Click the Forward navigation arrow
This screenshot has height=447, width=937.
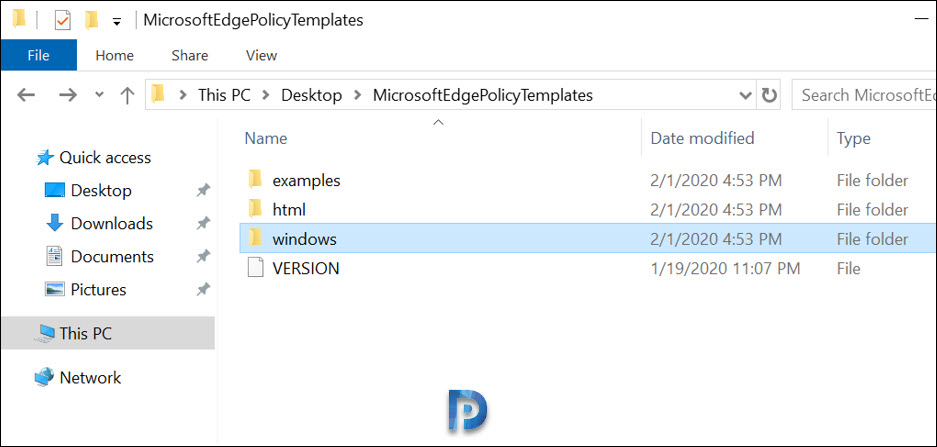click(68, 95)
